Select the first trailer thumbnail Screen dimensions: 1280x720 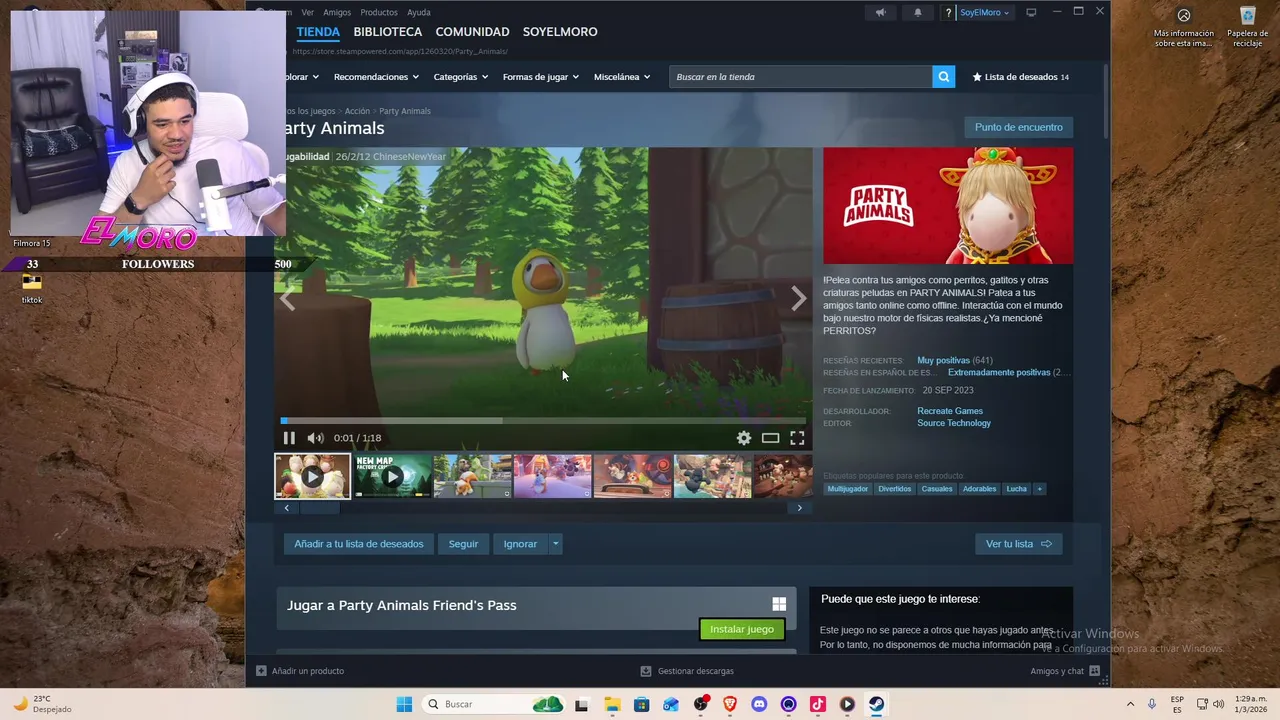click(x=313, y=476)
